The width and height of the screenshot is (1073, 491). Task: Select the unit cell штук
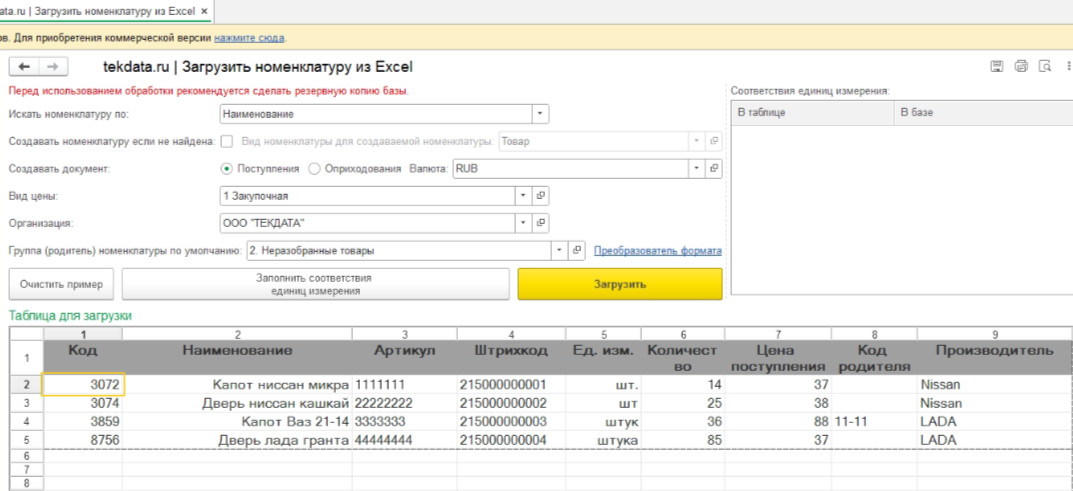coord(604,422)
